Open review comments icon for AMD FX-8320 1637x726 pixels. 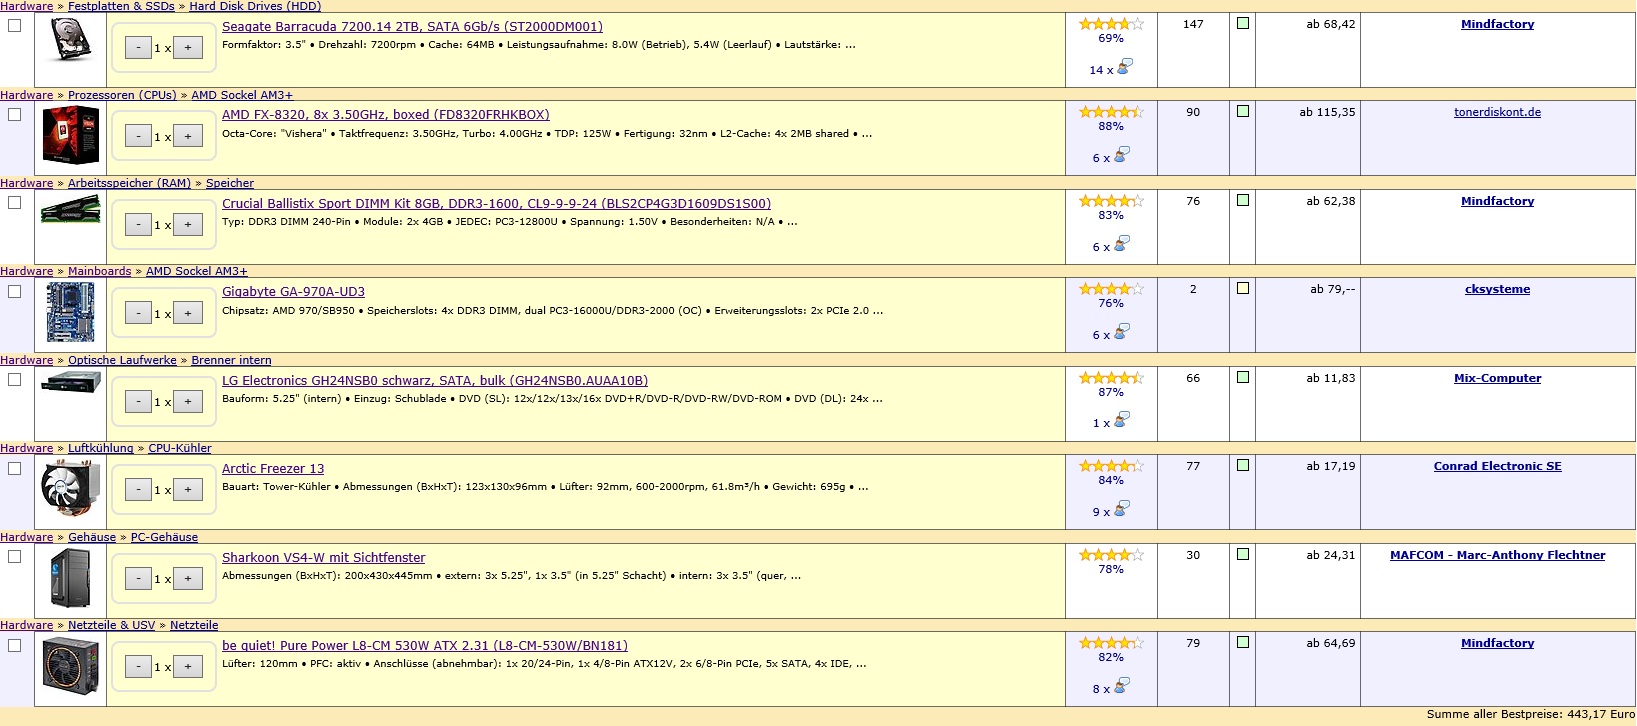[1122, 155]
